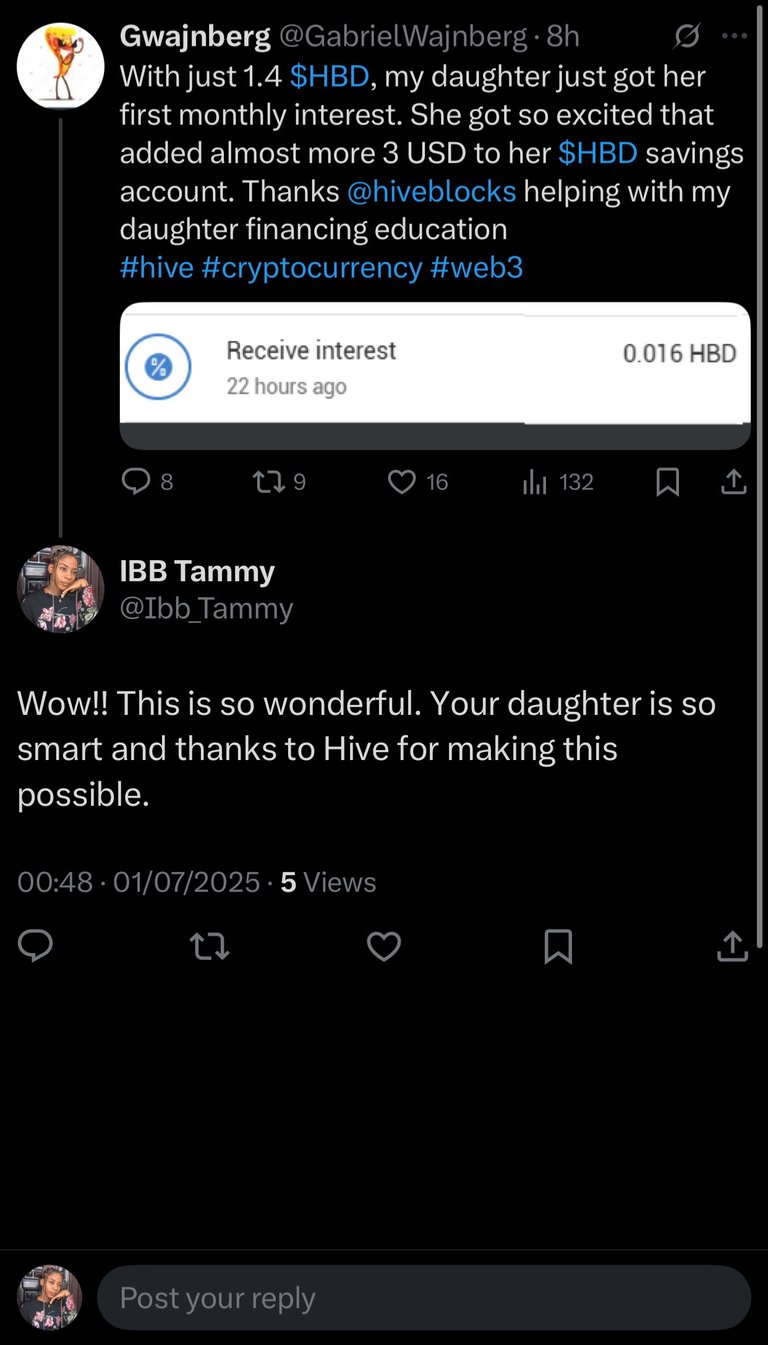
Task: Open Gwajnberg's profile avatar
Action: tap(61, 66)
